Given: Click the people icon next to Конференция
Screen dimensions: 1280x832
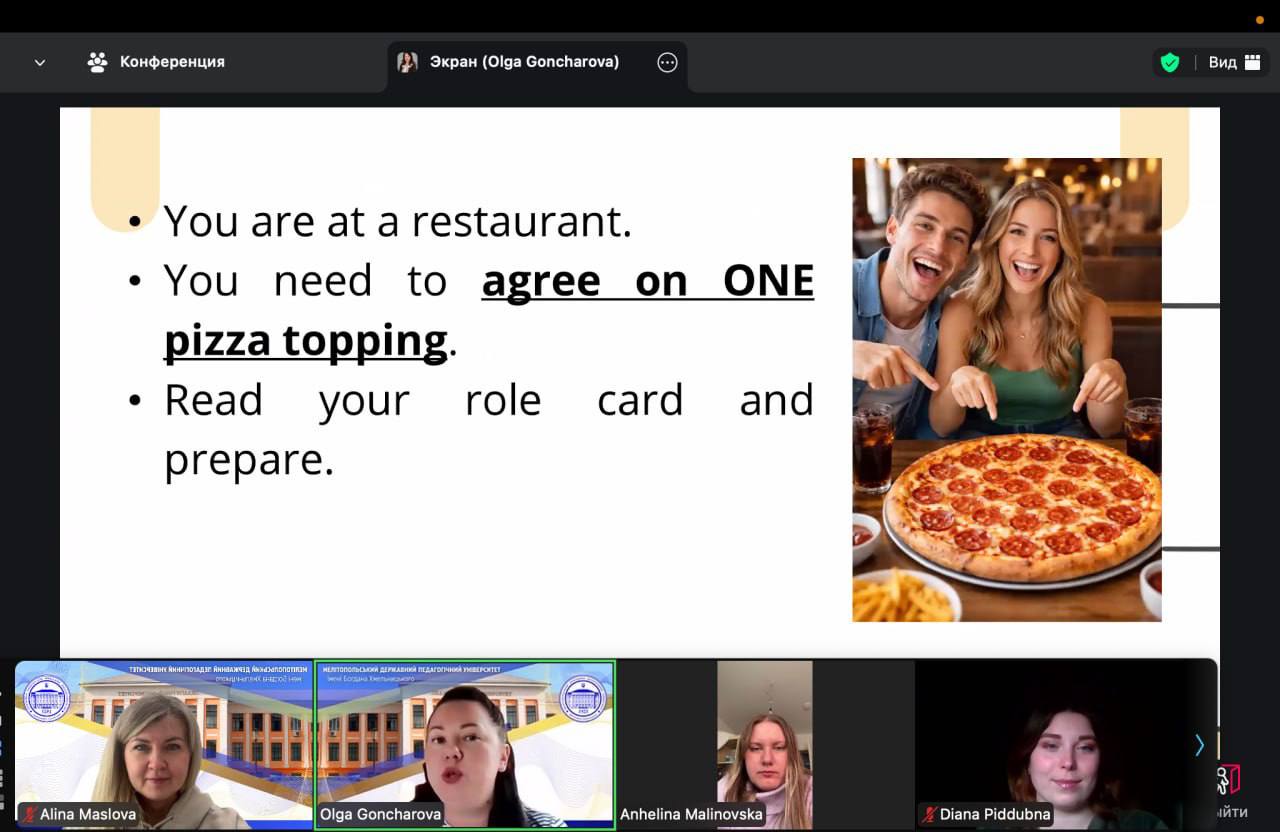Looking at the screenshot, I should [97, 62].
